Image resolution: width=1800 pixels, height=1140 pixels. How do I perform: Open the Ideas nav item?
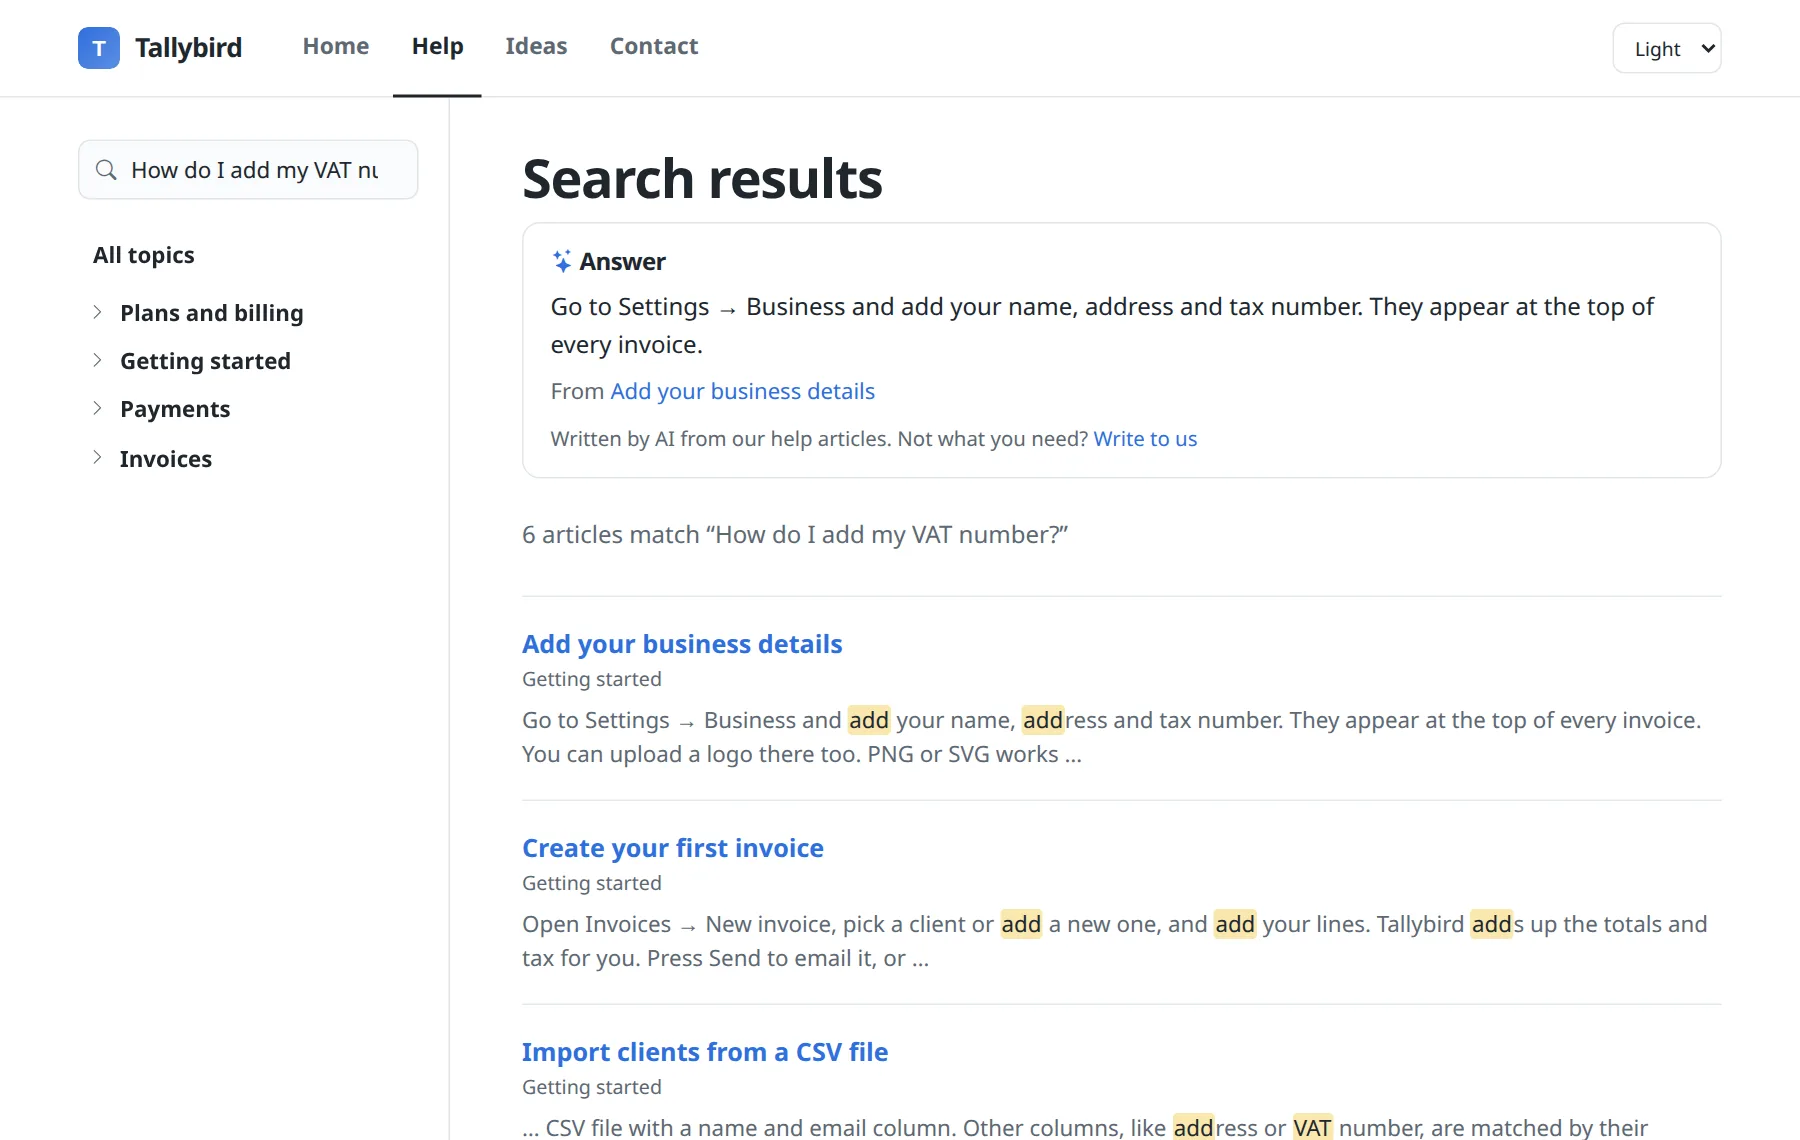(536, 47)
